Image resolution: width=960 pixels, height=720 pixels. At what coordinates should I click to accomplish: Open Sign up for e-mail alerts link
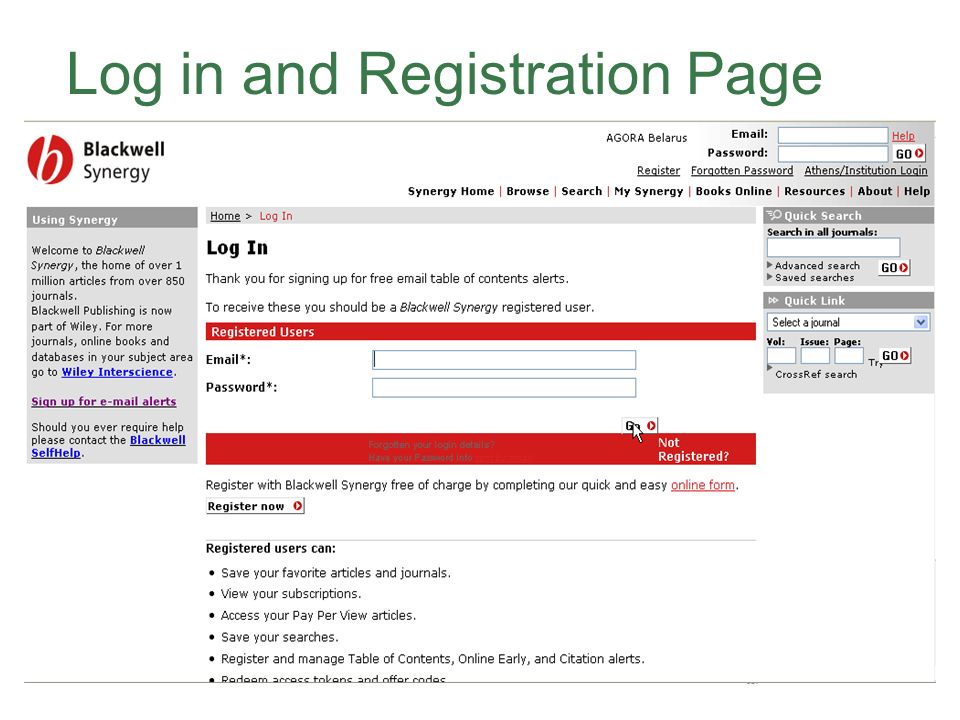103,402
